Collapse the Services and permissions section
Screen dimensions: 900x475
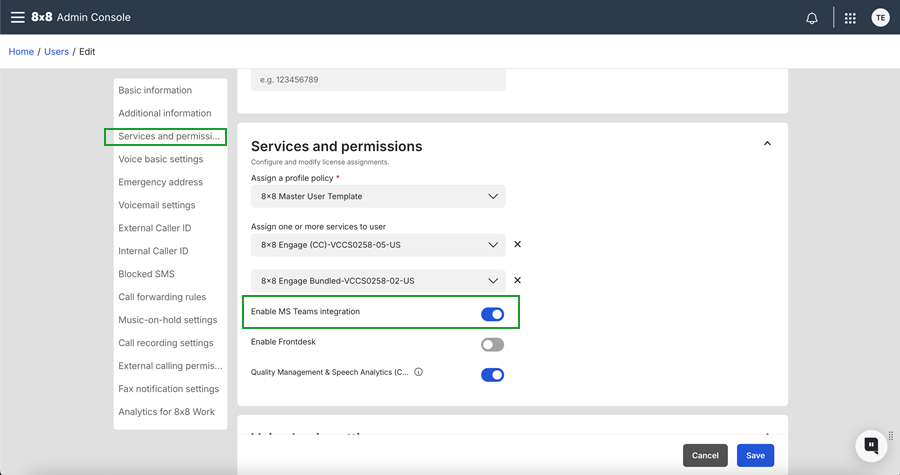click(x=767, y=144)
